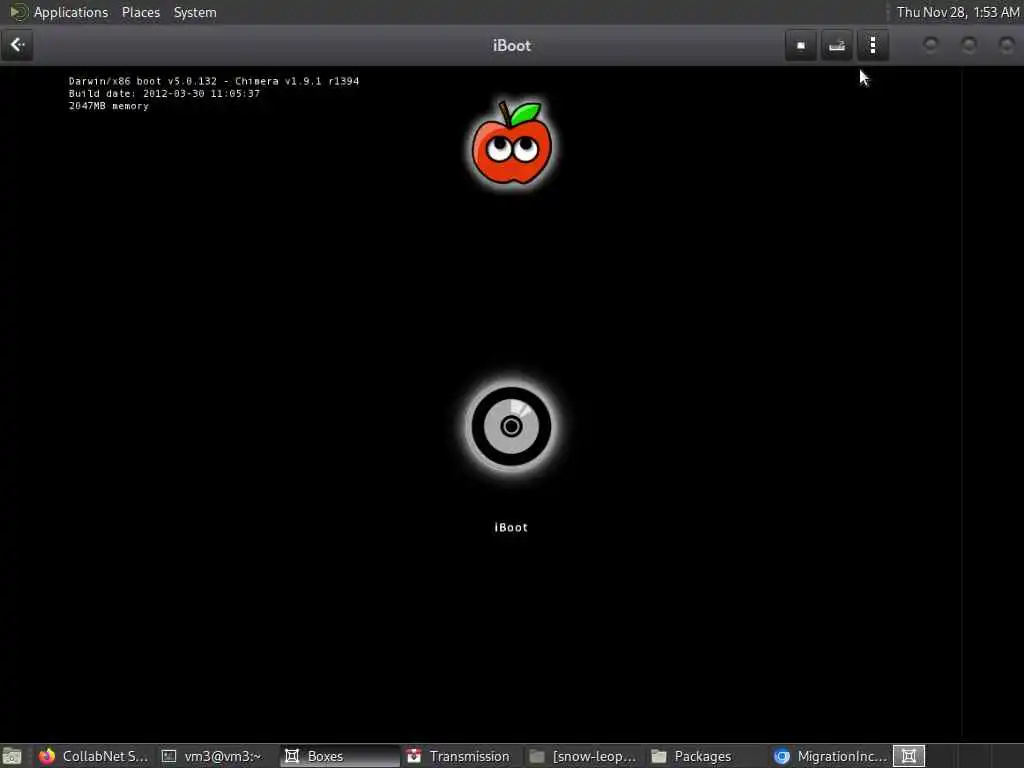
Task: Switch to CollabNet Firefox window in taskbar
Action: point(93,756)
